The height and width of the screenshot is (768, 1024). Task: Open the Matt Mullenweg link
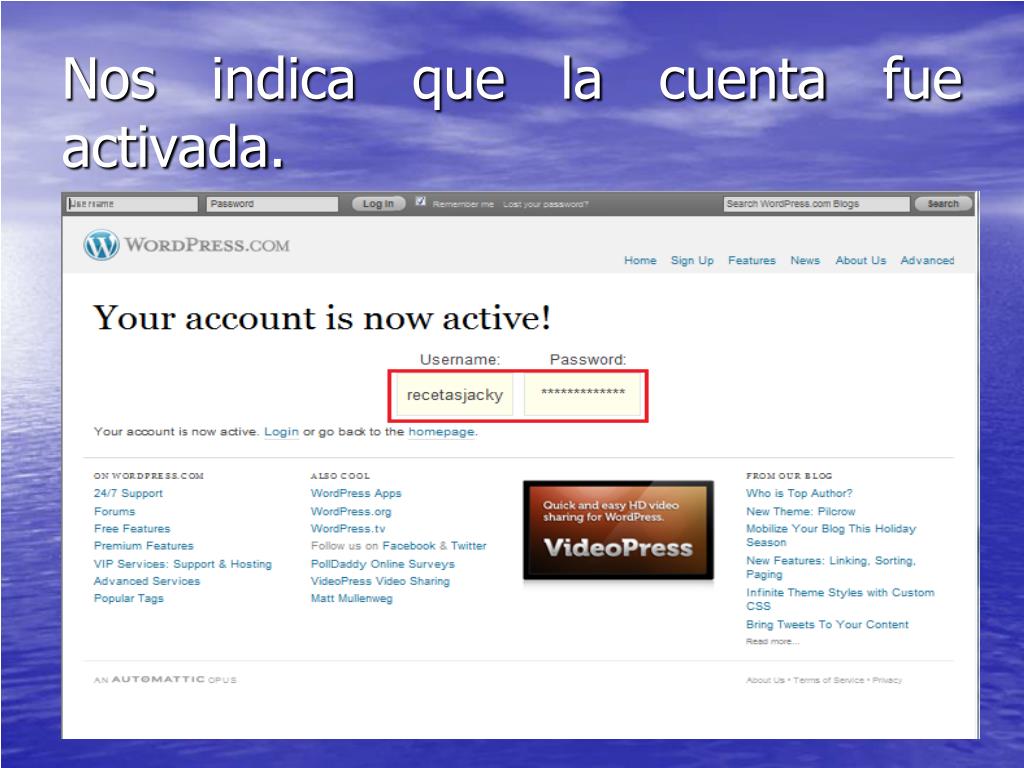tap(352, 598)
